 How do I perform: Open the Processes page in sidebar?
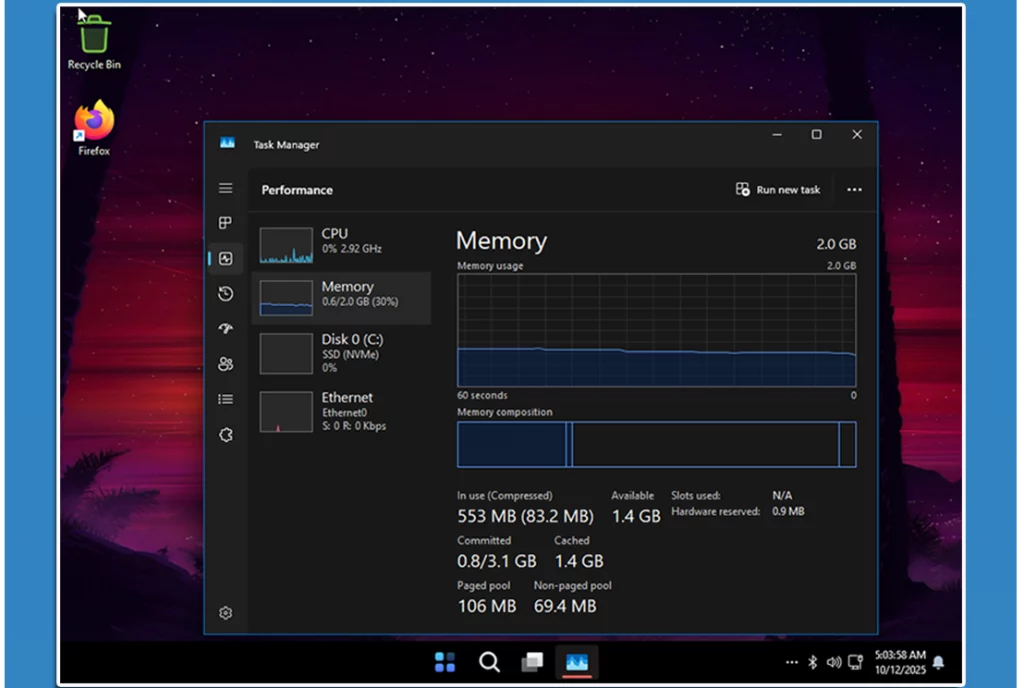click(226, 223)
